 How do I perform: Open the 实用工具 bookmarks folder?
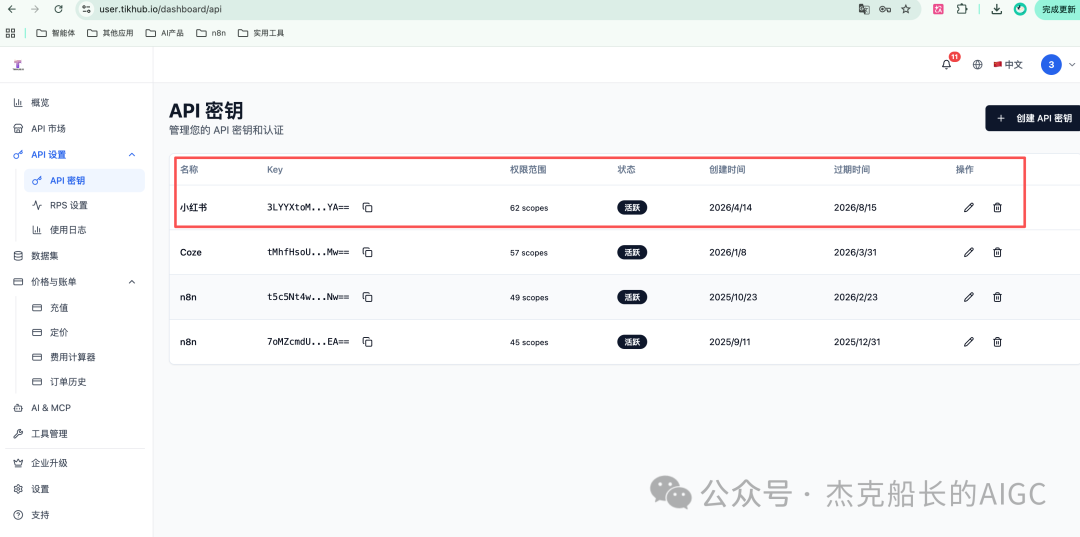261,33
